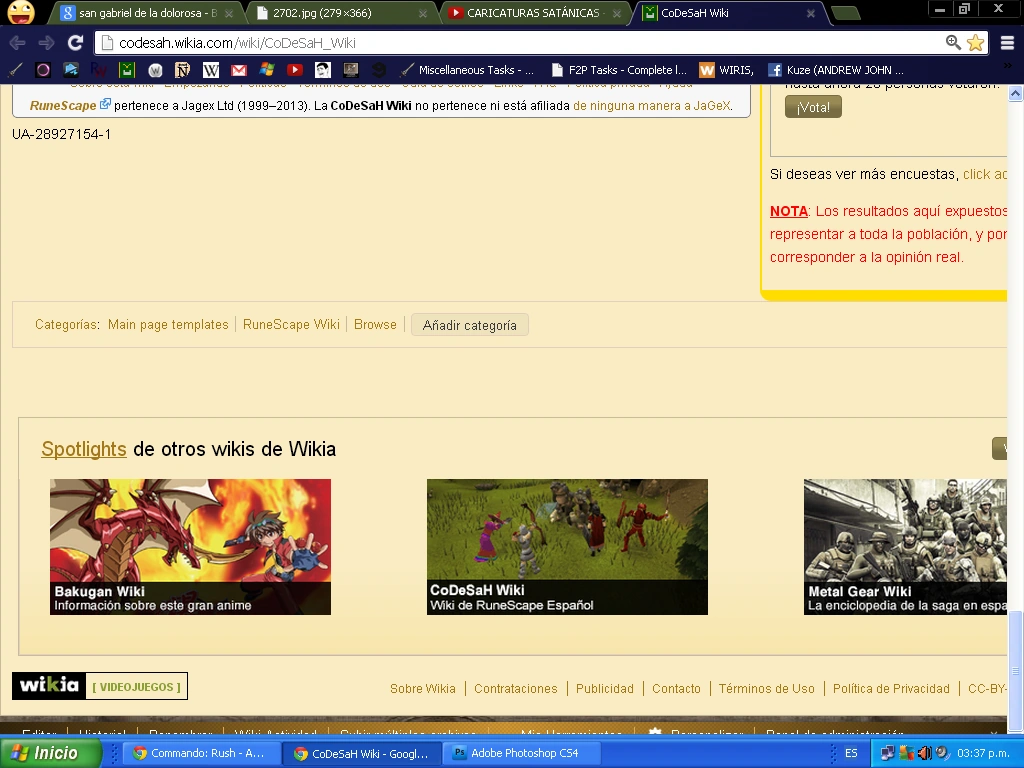Close the CARICATURAS SATÁNICAS tab
The height and width of the screenshot is (768, 1024).
[616, 13]
